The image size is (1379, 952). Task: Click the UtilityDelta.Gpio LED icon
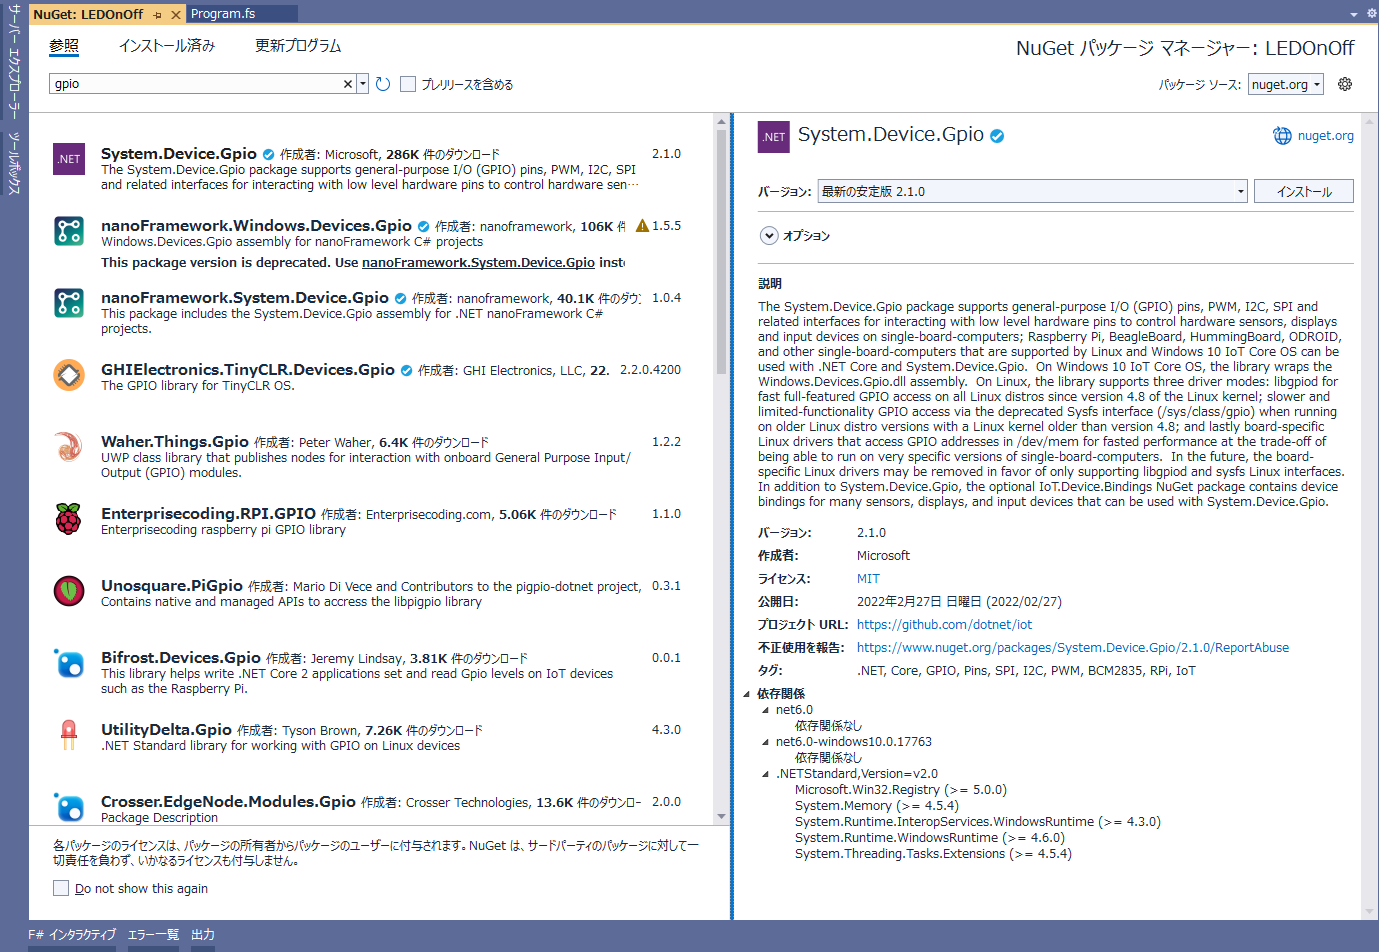pyautogui.click(x=69, y=735)
